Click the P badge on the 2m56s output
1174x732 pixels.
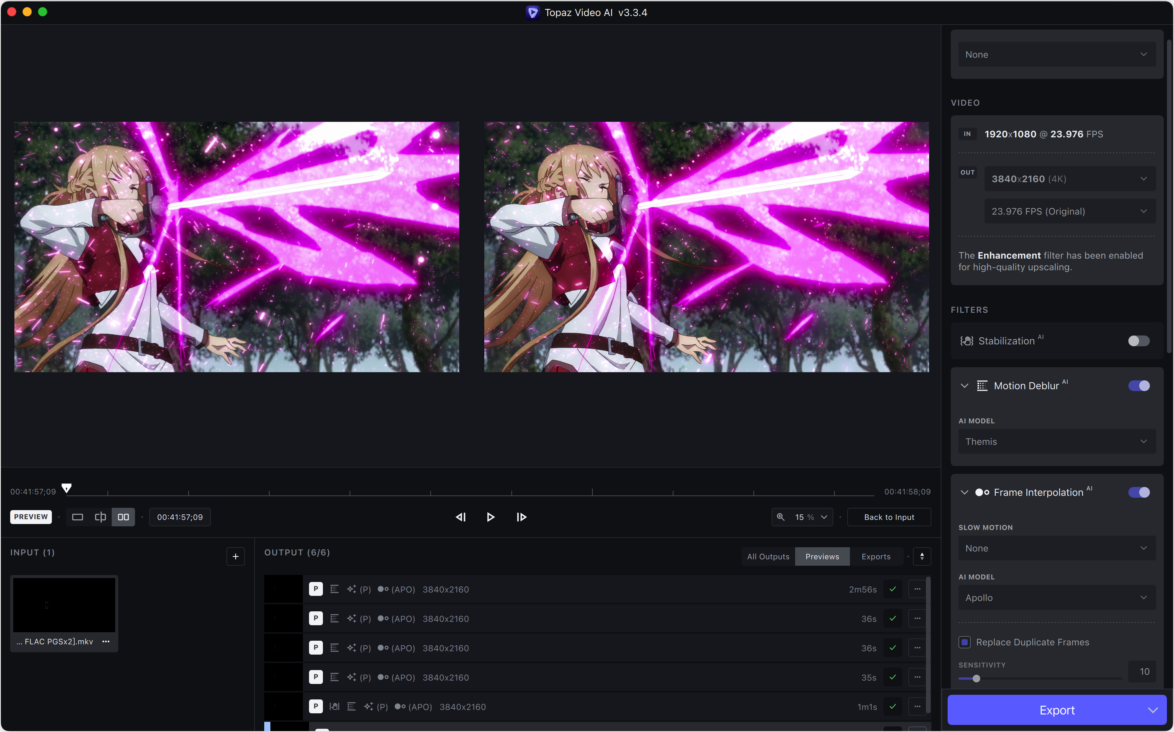click(x=316, y=590)
